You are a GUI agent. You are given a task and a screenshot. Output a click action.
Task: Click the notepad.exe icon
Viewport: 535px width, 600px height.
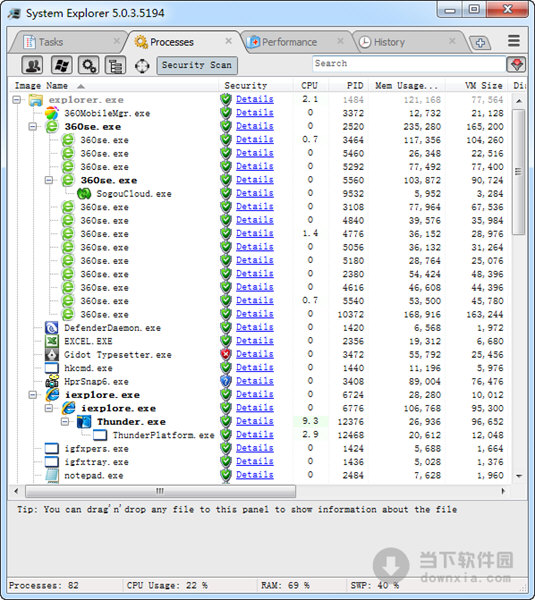(x=52, y=475)
